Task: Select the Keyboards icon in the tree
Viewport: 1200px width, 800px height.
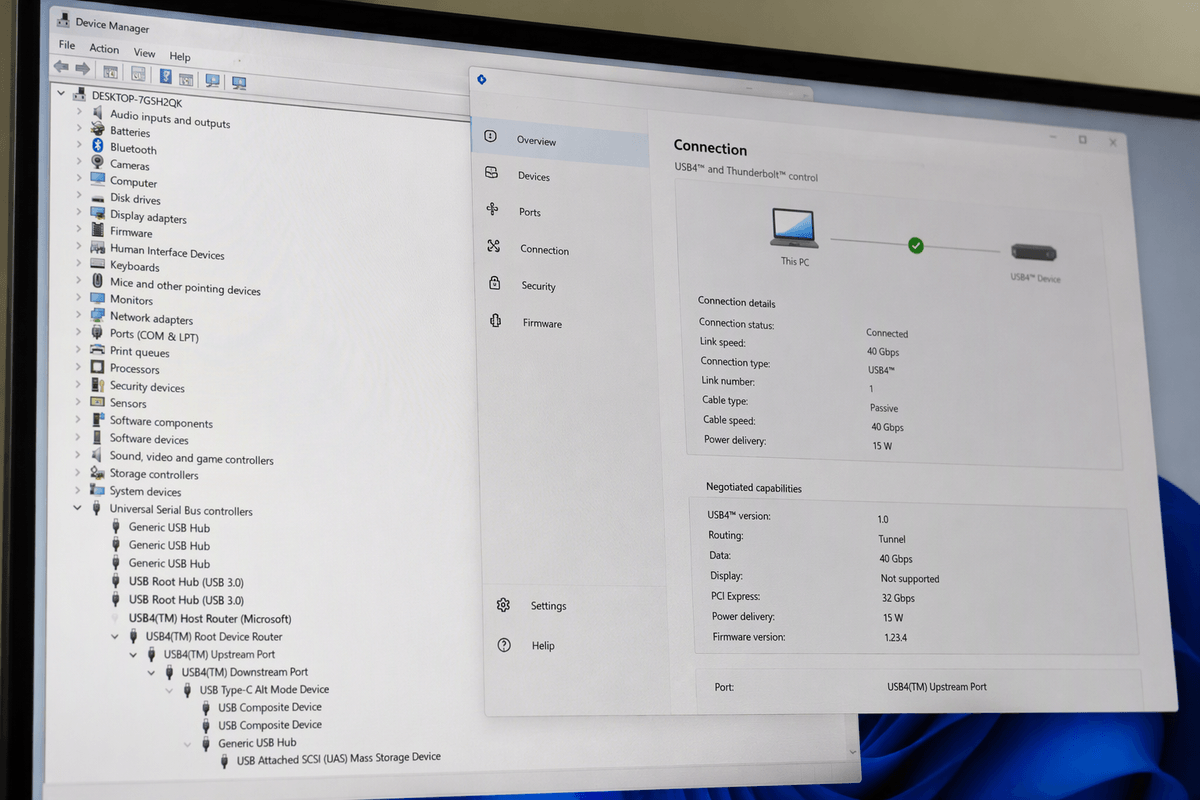Action: click(x=97, y=265)
